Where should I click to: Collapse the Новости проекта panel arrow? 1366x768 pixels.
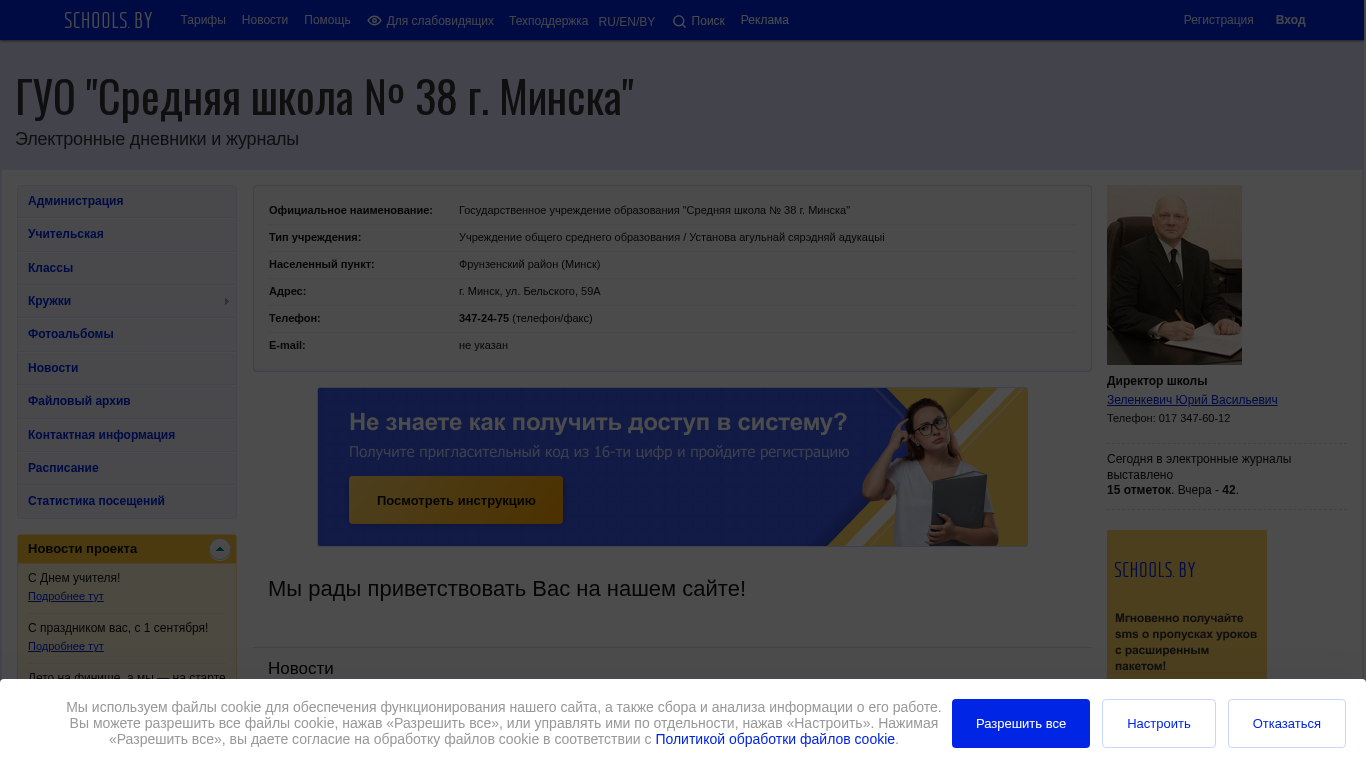pyautogui.click(x=220, y=549)
